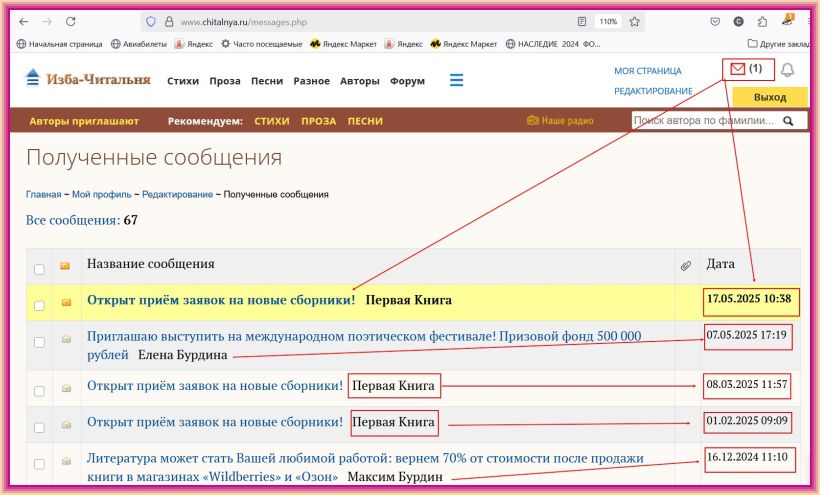Tick checkbox for 08.03.2025 11:57 message
This screenshot has height=495, width=820.
39,391
